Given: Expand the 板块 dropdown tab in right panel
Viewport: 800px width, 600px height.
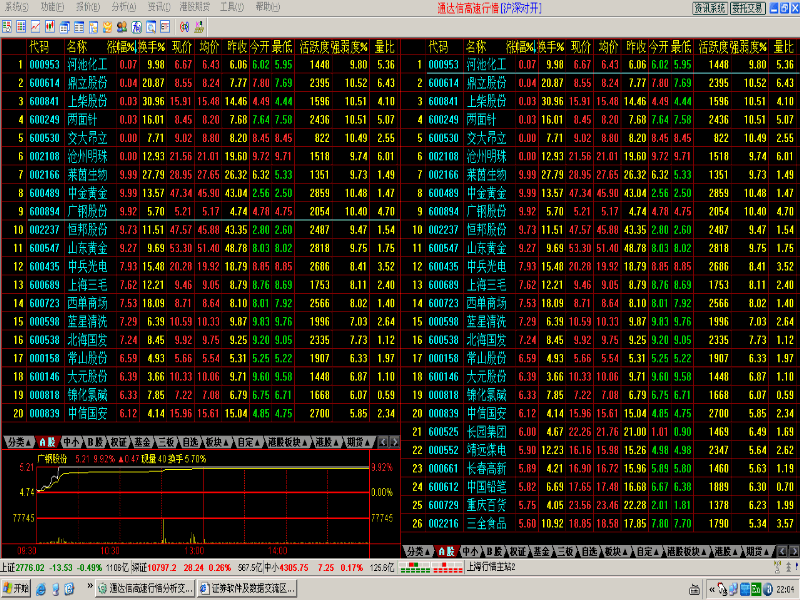Looking at the screenshot, I should [615, 552].
